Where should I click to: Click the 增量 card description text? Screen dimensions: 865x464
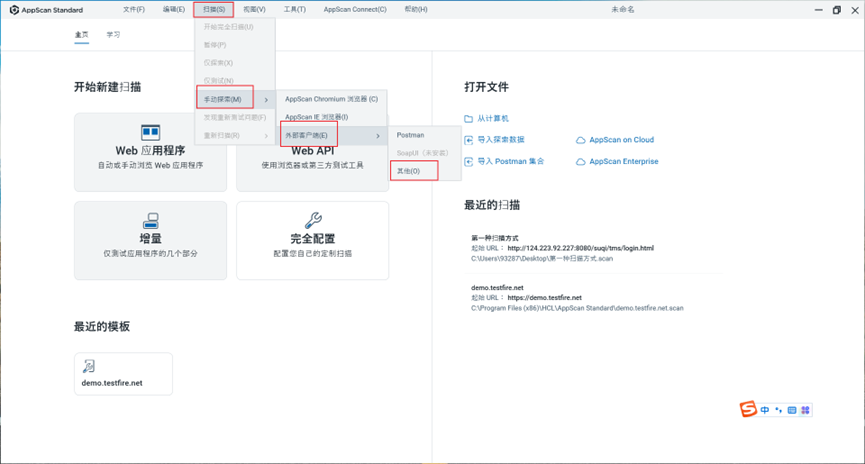pos(151,254)
